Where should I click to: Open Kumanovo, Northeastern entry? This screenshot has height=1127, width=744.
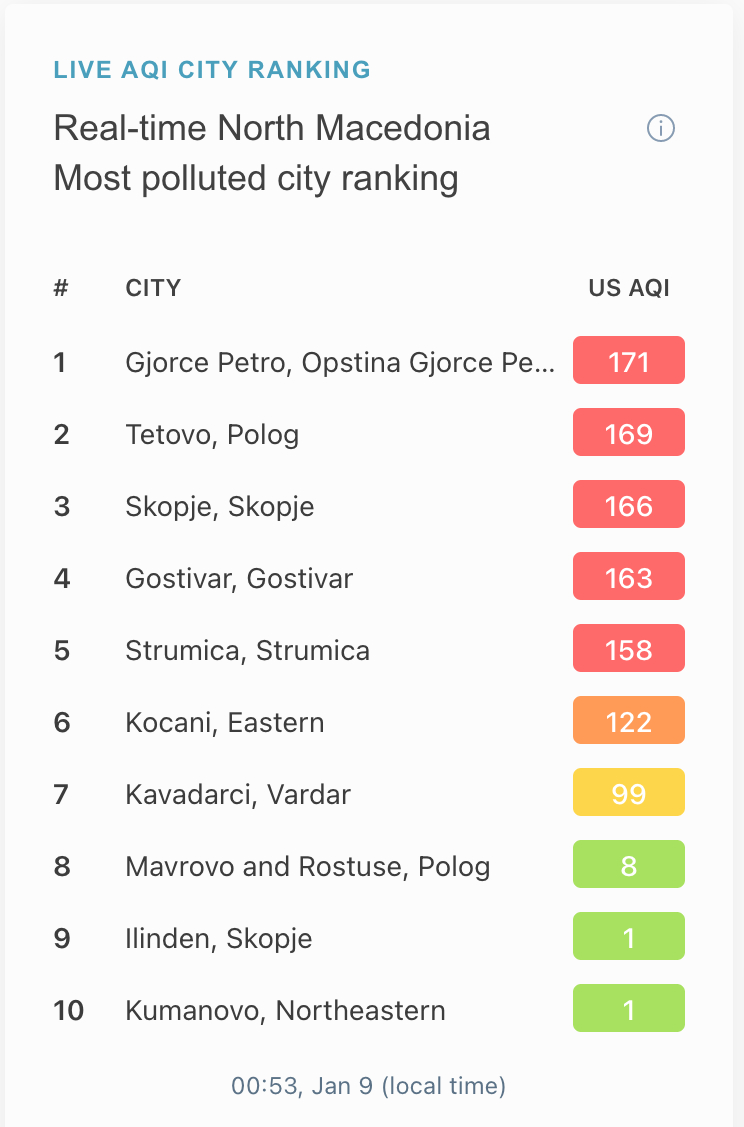285,1010
